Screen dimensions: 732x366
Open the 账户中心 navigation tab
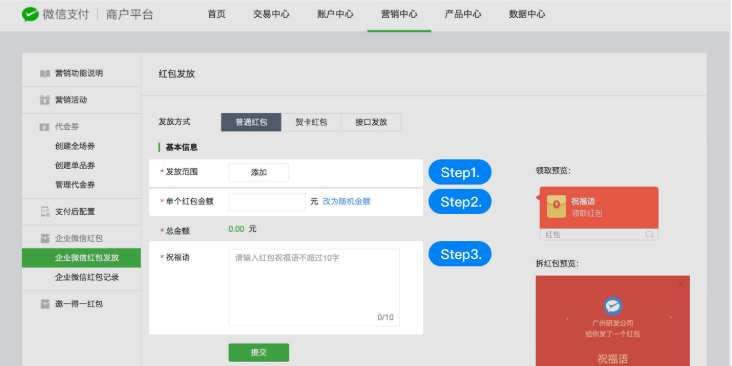click(x=335, y=14)
